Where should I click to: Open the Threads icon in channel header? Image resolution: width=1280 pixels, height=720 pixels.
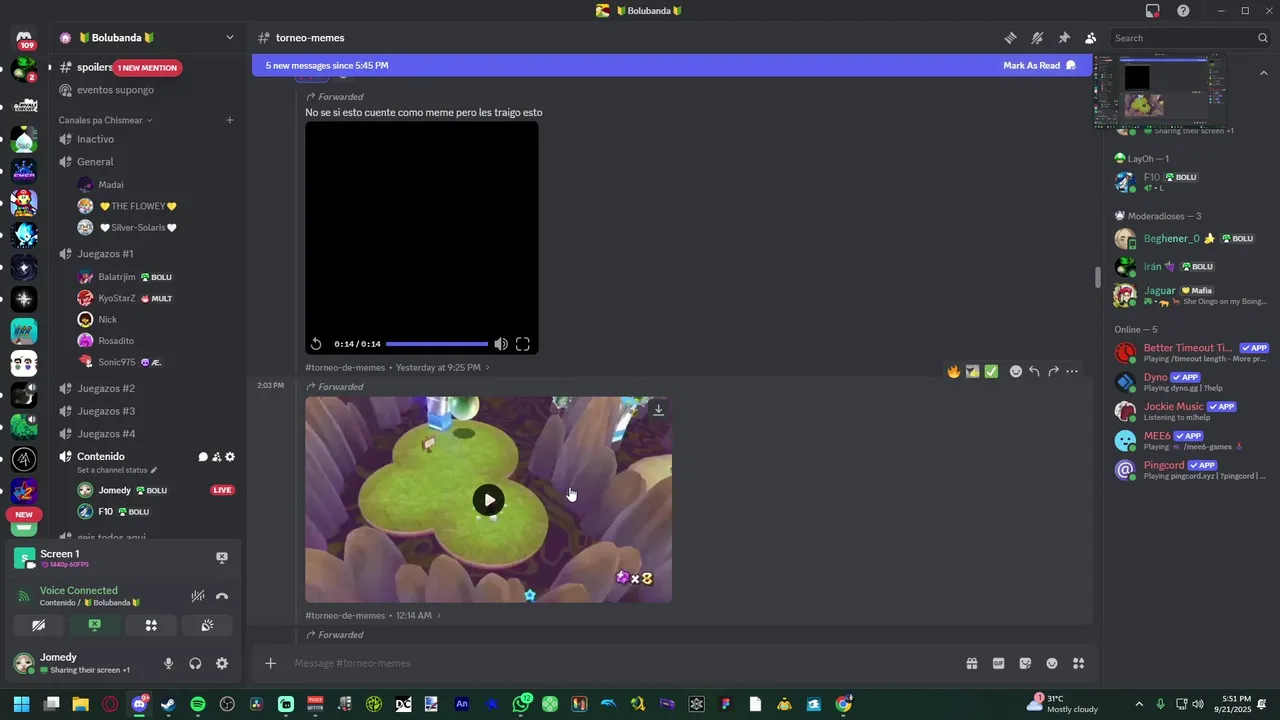coord(1011,38)
